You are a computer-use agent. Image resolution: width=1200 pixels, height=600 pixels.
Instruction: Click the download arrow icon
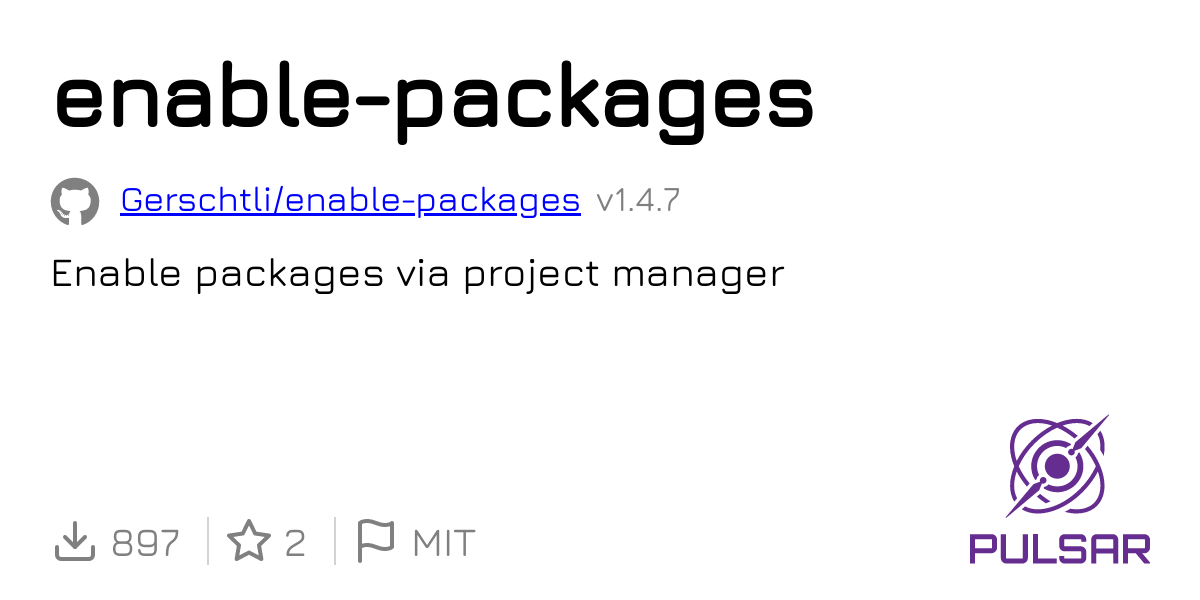pyautogui.click(x=73, y=542)
